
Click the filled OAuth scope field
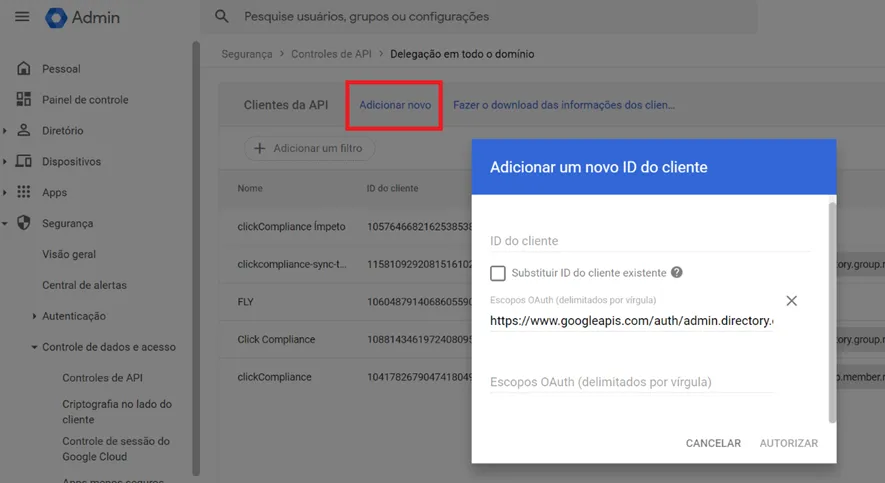(632, 321)
